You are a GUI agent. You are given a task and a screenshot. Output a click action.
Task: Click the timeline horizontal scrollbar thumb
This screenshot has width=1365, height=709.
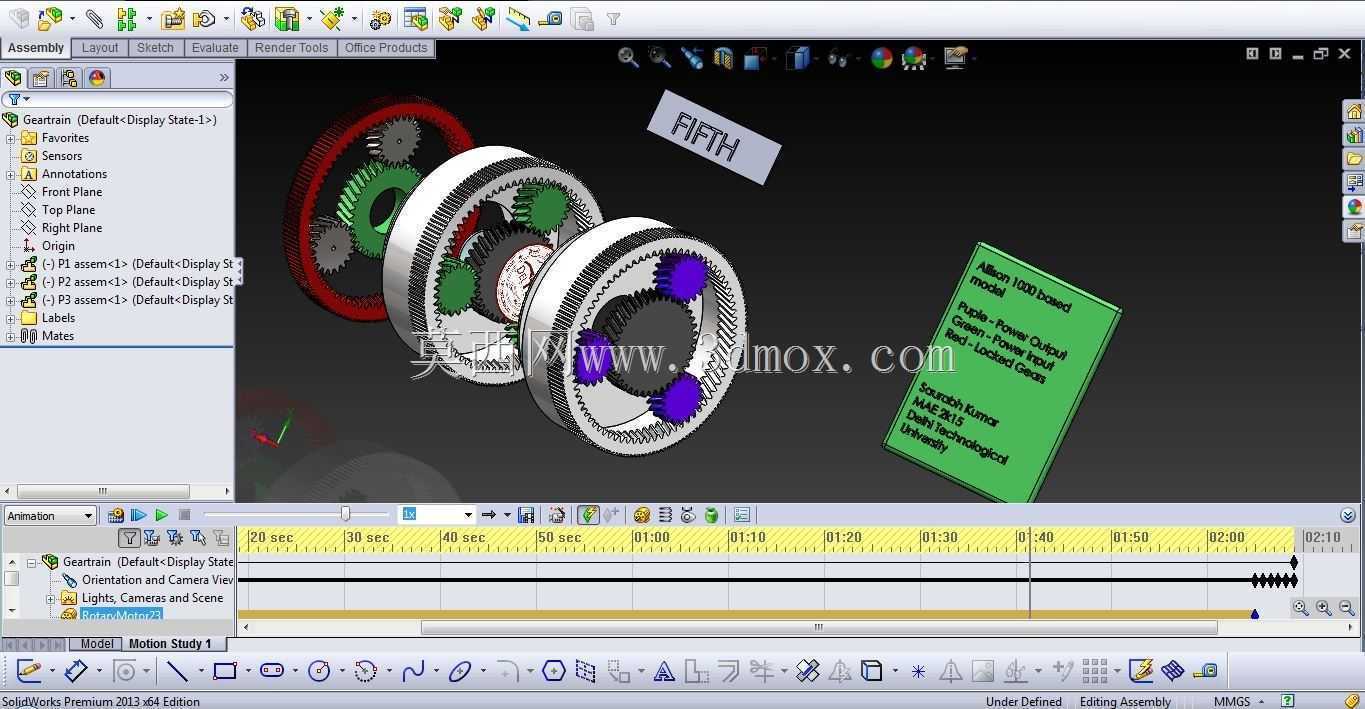click(x=819, y=628)
